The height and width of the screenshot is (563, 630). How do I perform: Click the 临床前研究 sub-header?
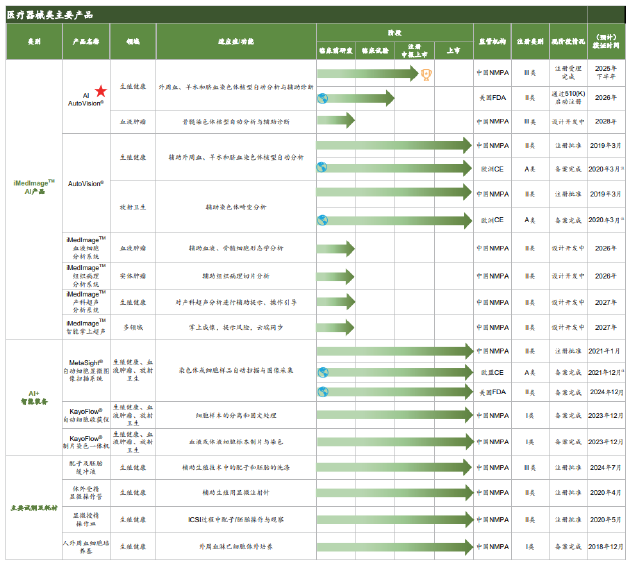[336, 51]
